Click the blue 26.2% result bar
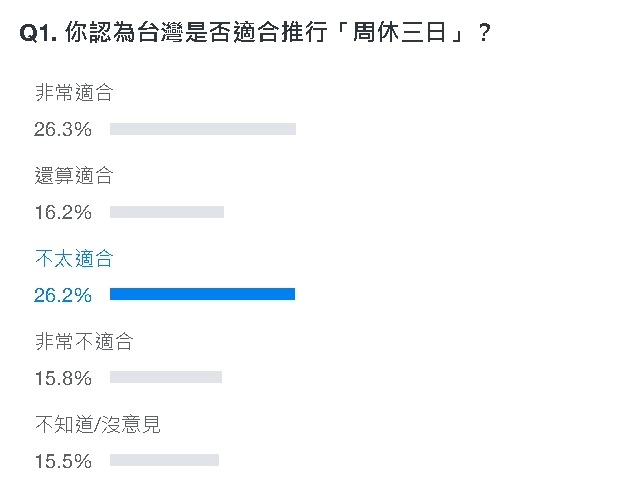This screenshot has height=493, width=626. [202, 294]
